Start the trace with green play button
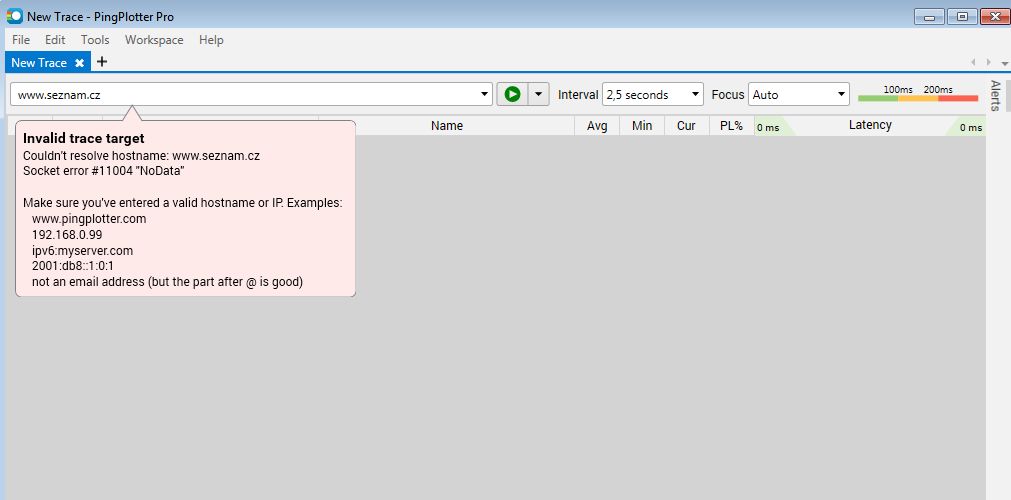The image size is (1011, 500). [513, 94]
